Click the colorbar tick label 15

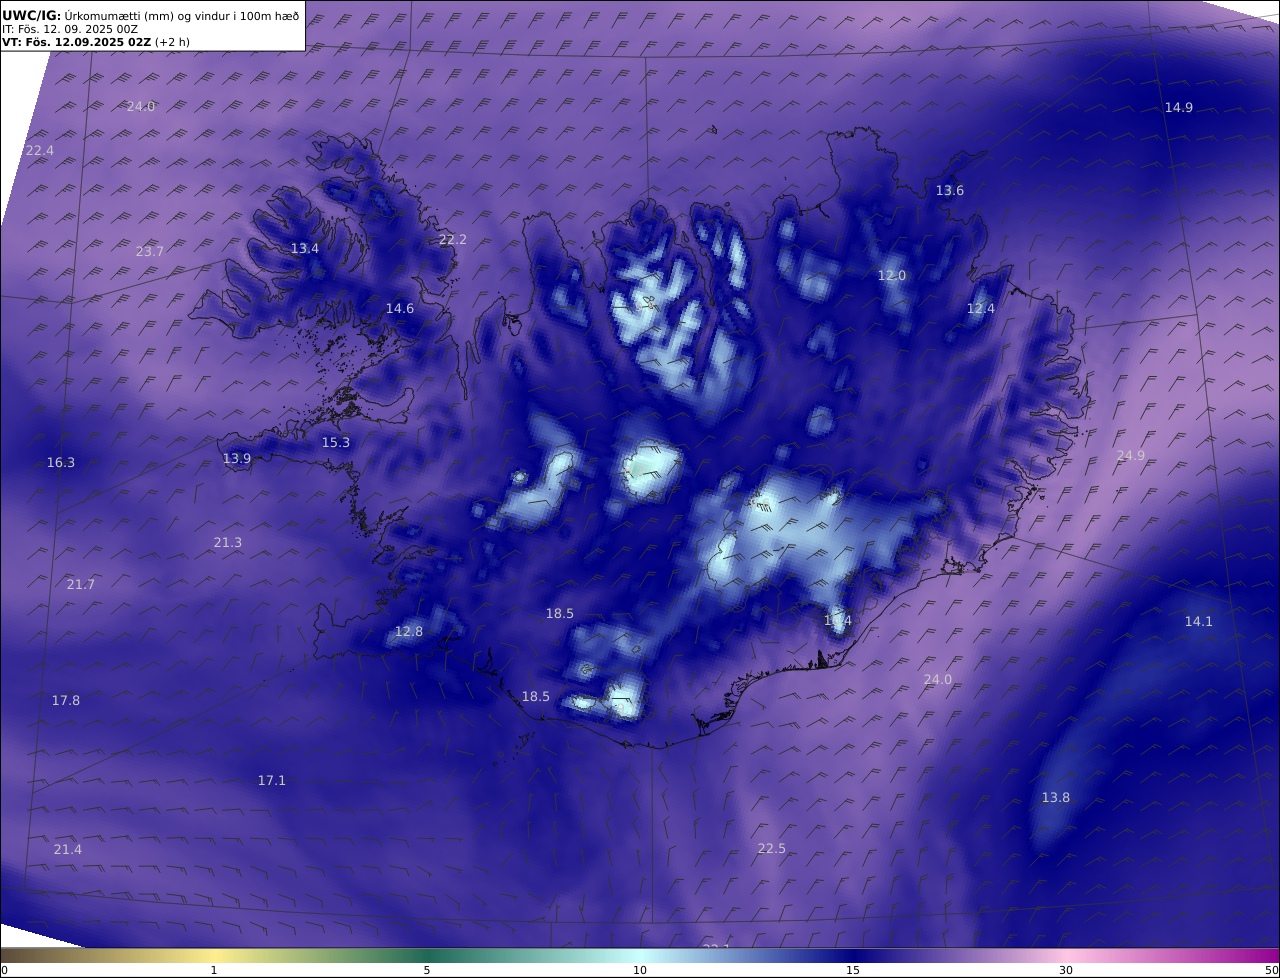(x=853, y=970)
